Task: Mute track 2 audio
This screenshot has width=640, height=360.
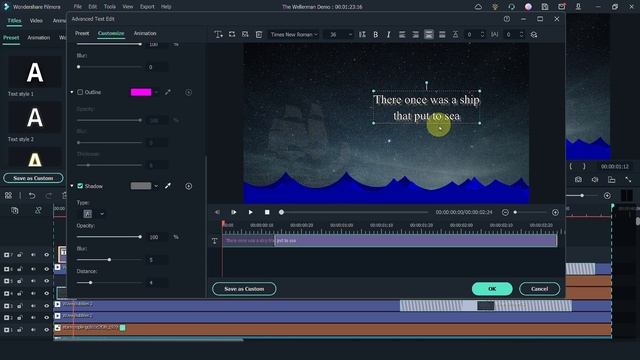Action: point(33,317)
